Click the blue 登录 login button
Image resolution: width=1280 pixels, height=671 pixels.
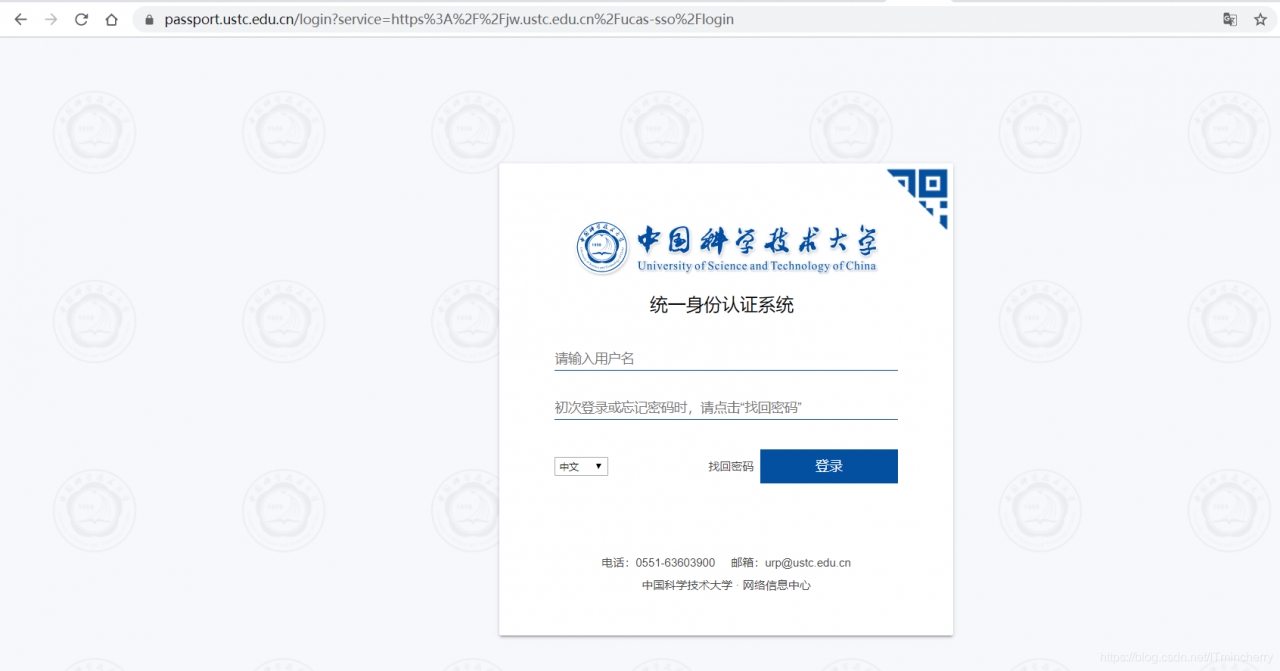point(829,466)
